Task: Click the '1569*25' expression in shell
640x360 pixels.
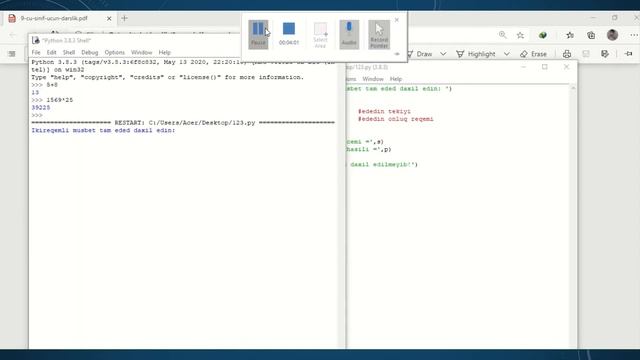Action: point(60,100)
